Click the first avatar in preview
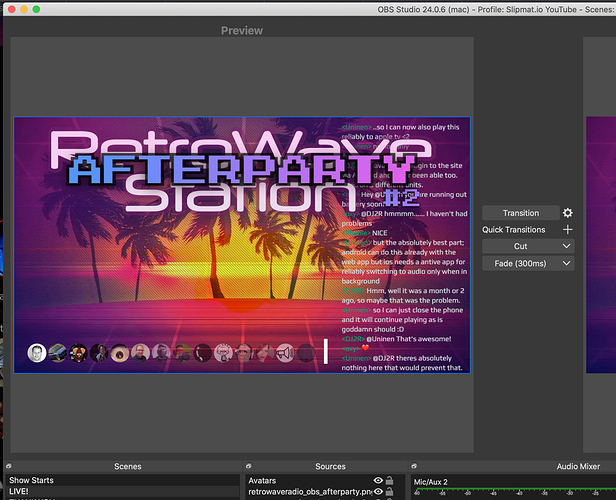 pos(37,353)
